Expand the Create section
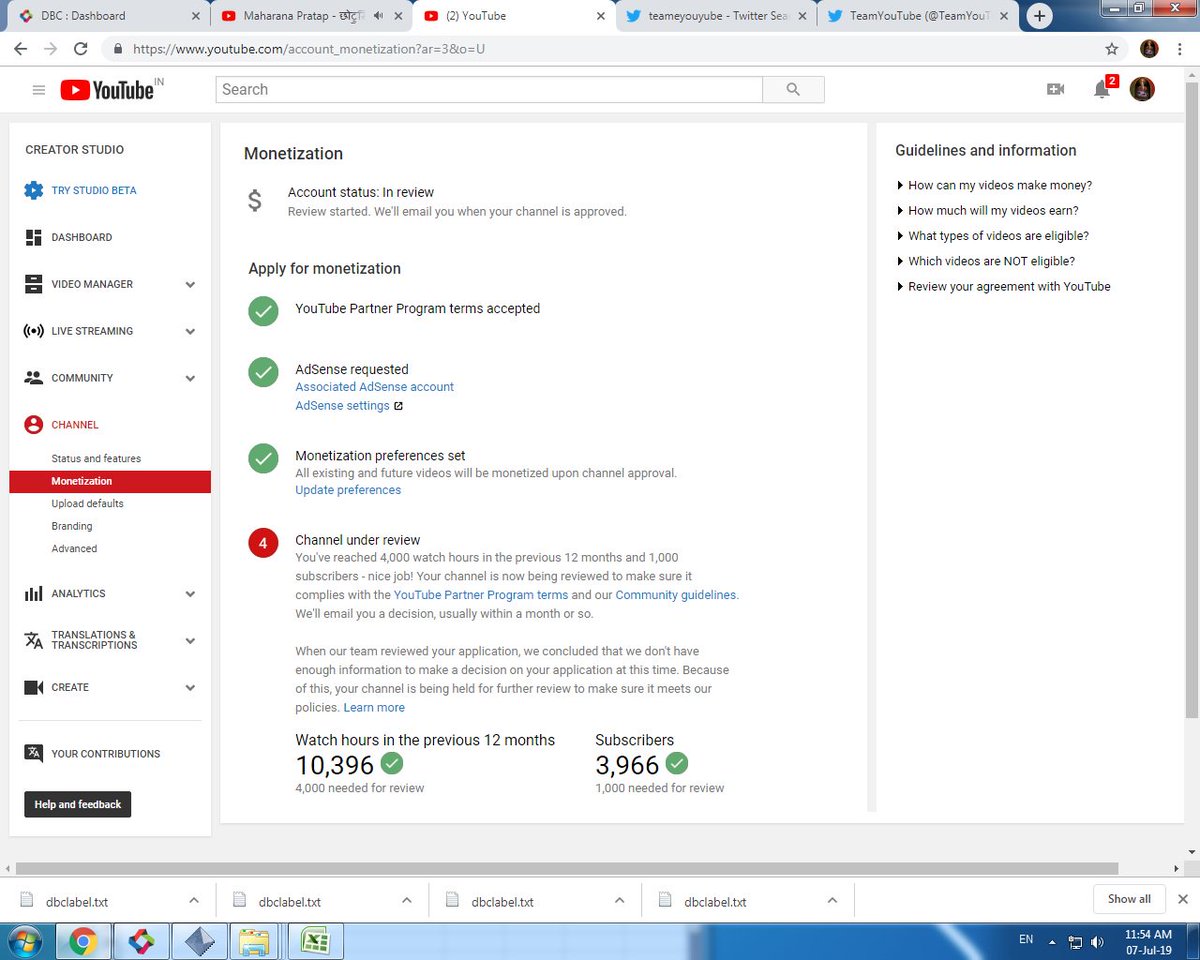 [x=190, y=688]
